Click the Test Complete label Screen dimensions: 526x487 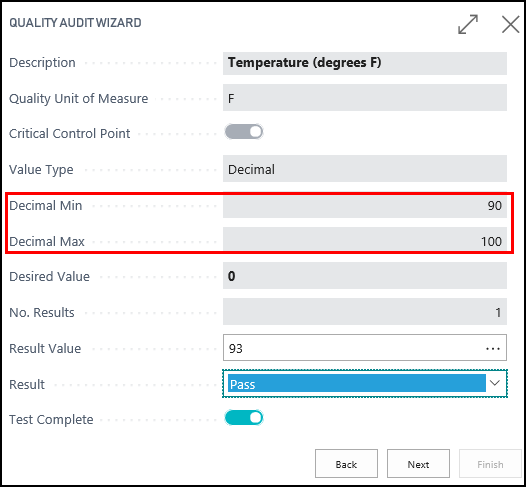click(51, 420)
